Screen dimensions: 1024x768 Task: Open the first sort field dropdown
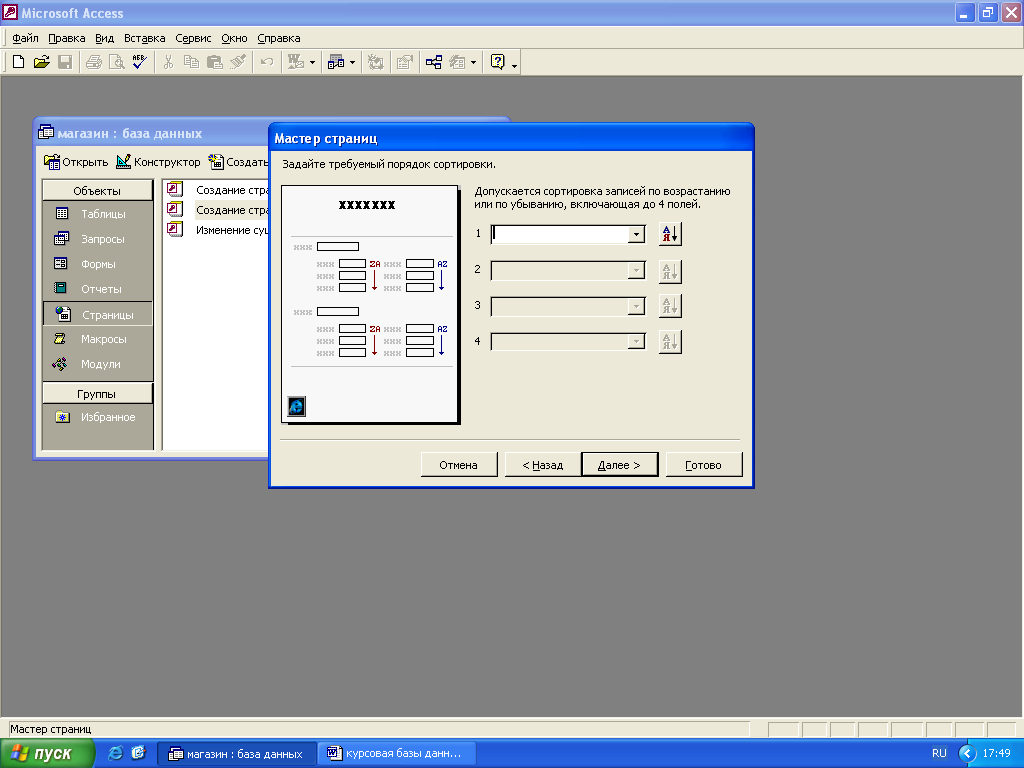[x=635, y=234]
